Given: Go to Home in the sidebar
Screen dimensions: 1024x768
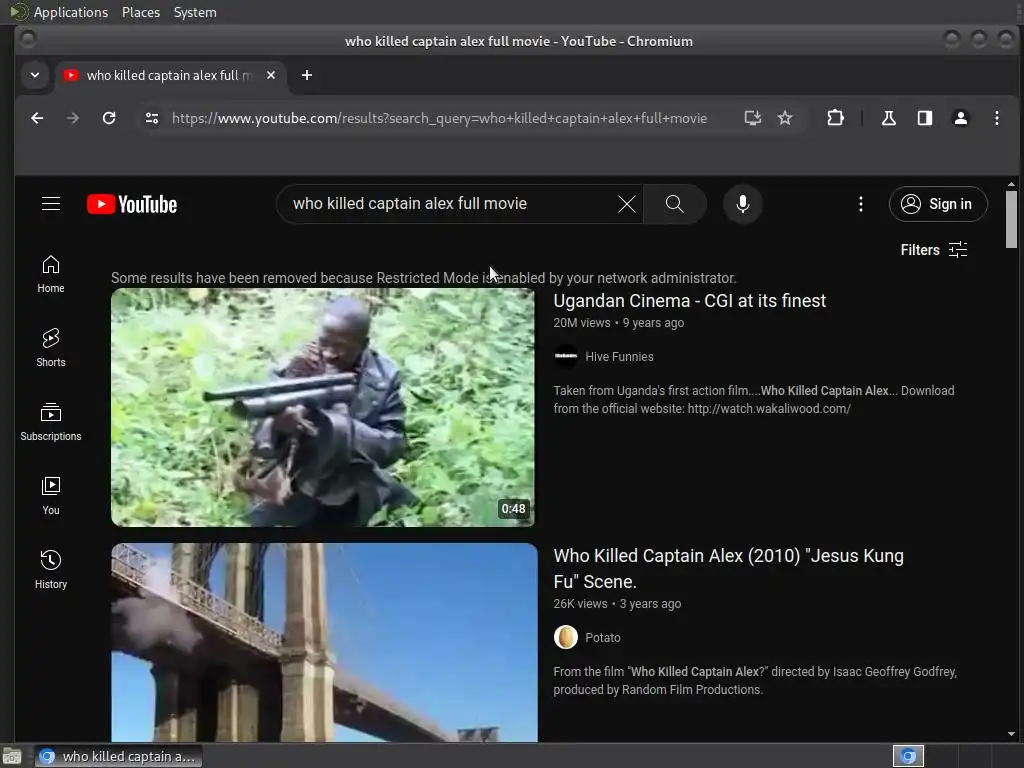Looking at the screenshot, I should point(51,274).
